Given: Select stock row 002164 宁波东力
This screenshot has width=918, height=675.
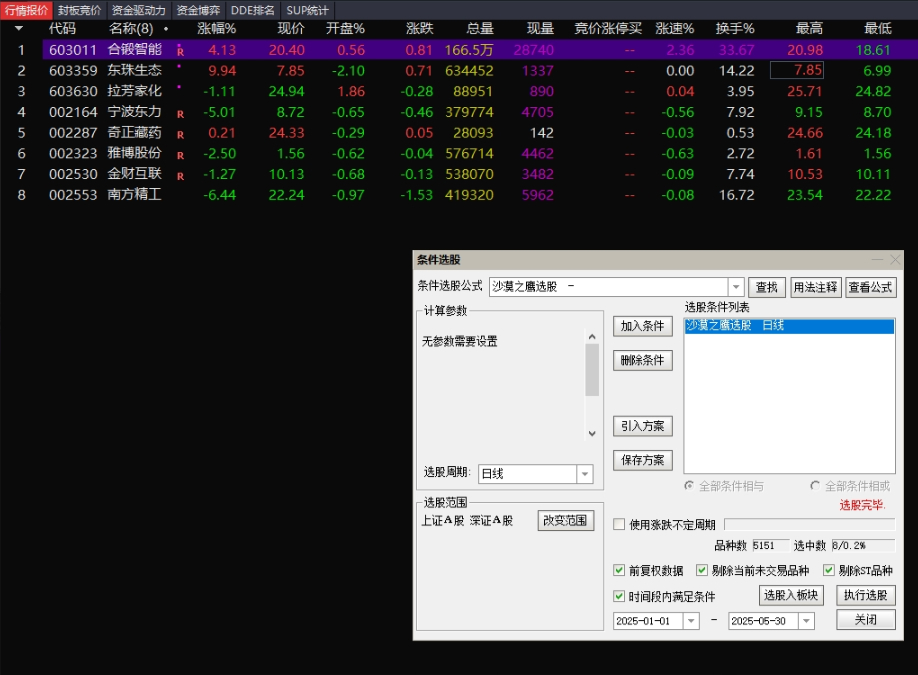Looking at the screenshot, I should pyautogui.click(x=459, y=112).
